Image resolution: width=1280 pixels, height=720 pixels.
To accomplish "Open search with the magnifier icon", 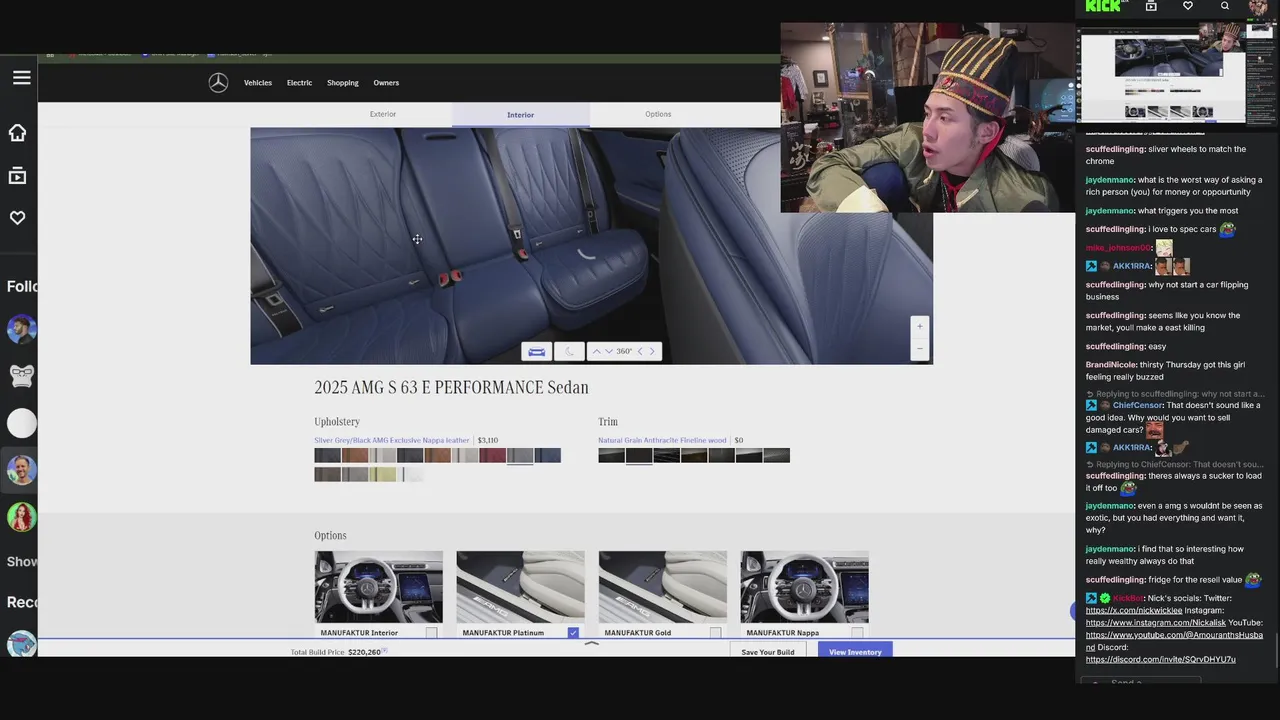I will coord(1225,6).
